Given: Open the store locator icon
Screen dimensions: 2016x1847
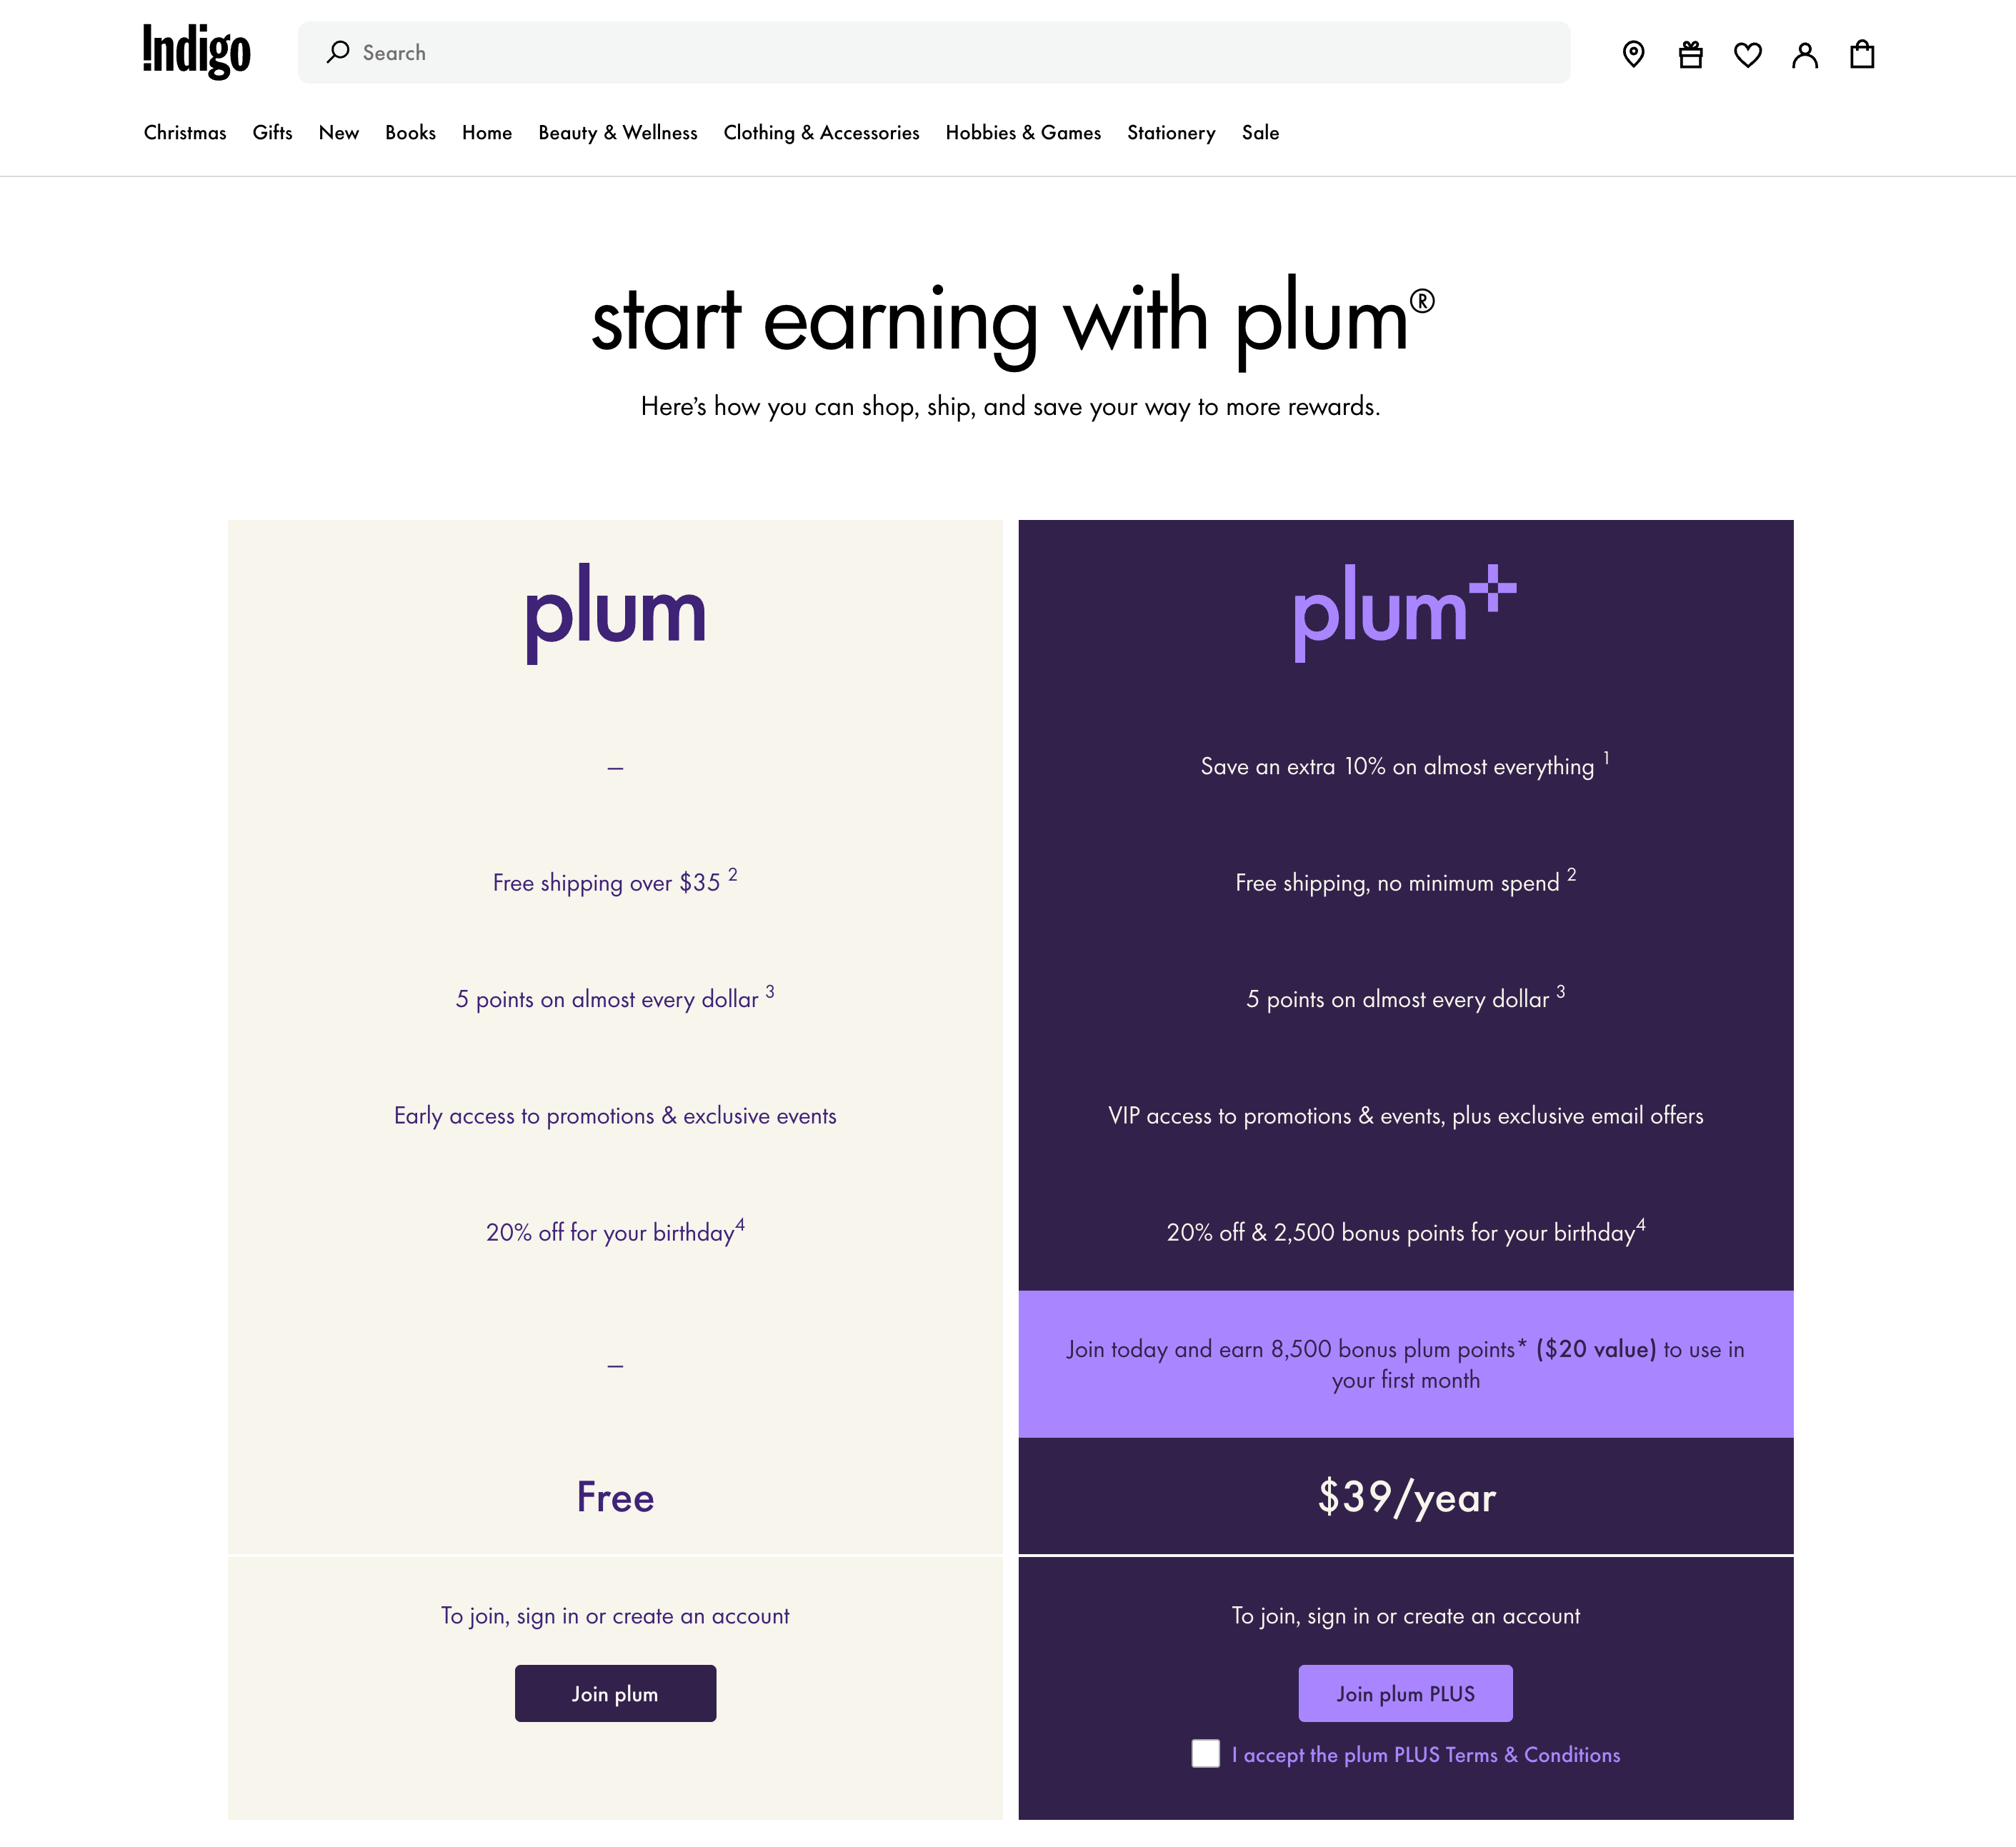Looking at the screenshot, I should [1632, 53].
